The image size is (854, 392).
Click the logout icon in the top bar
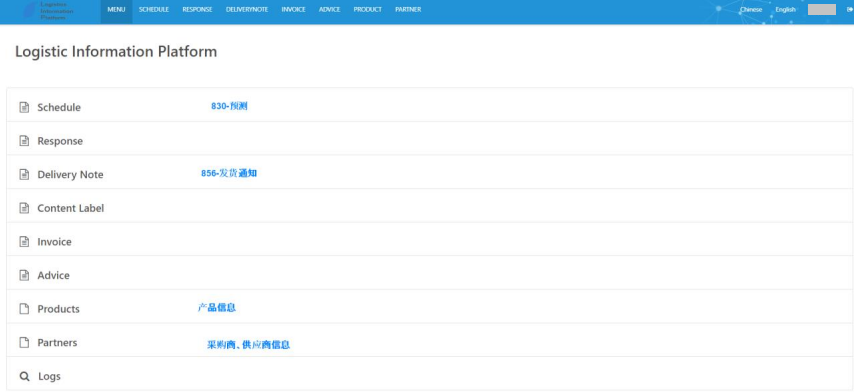850,9
